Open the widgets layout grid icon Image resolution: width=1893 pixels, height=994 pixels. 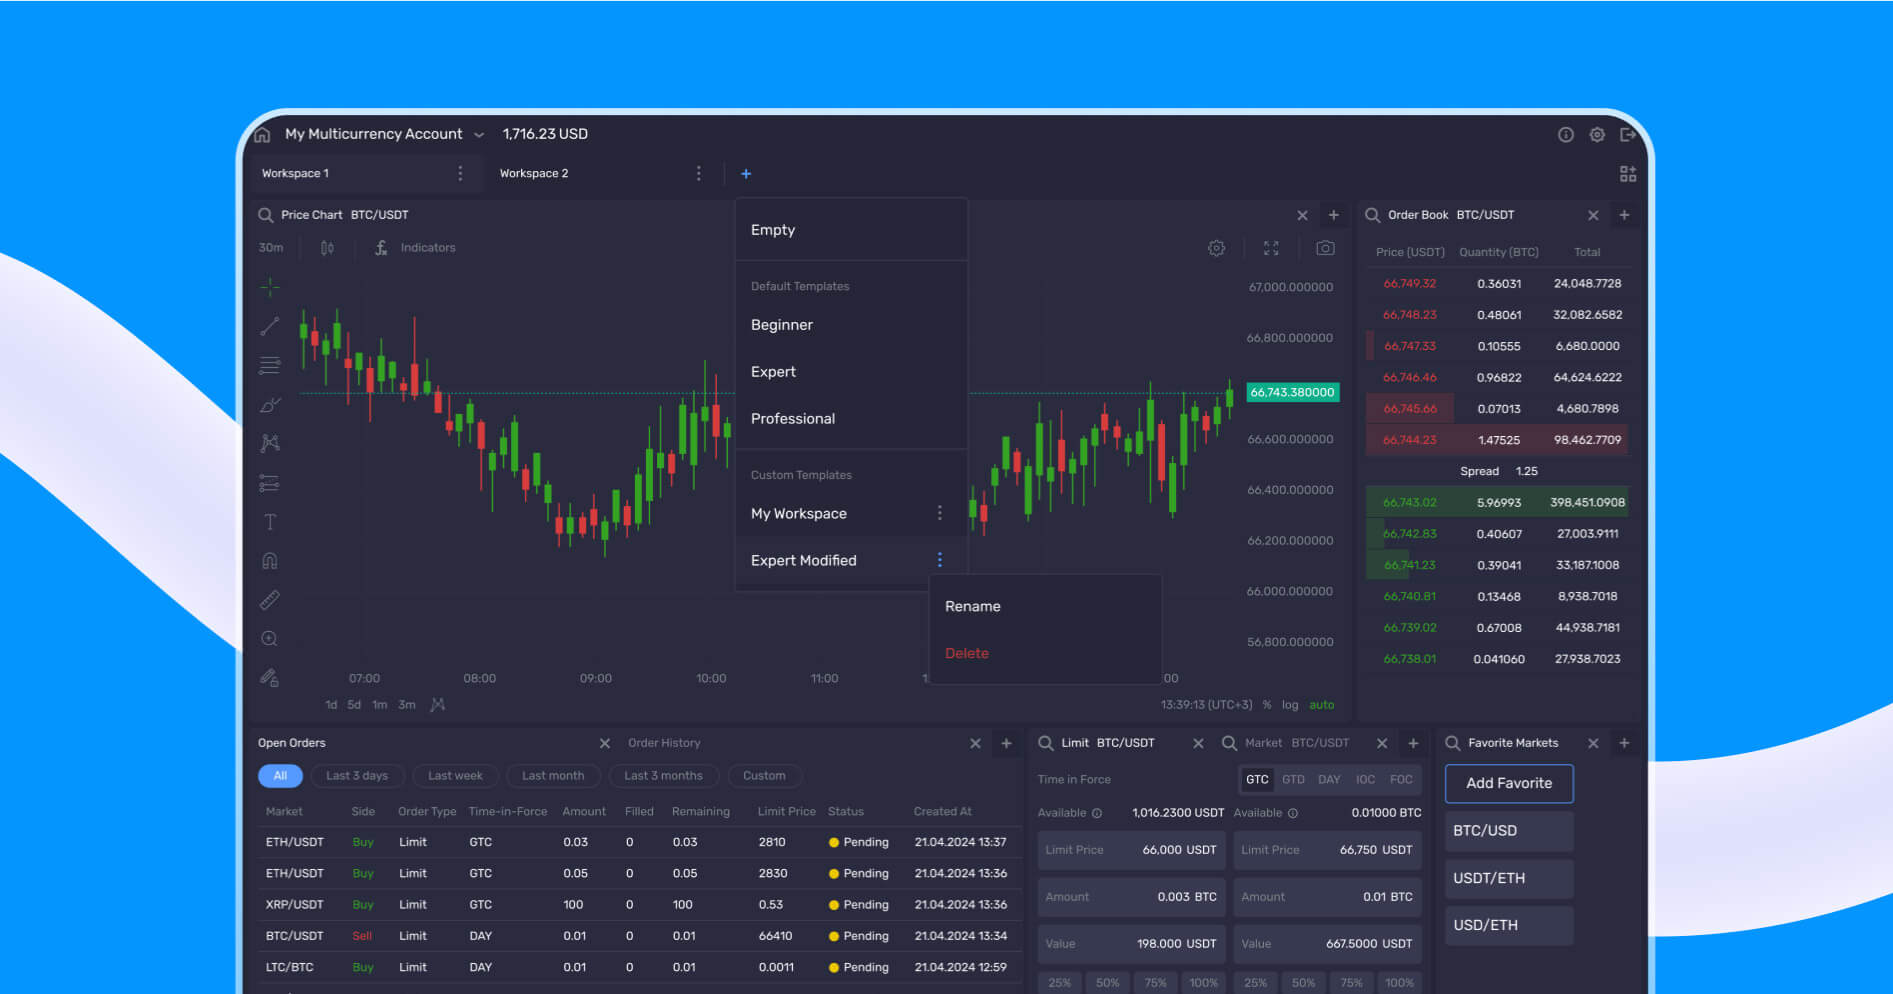click(x=1628, y=174)
